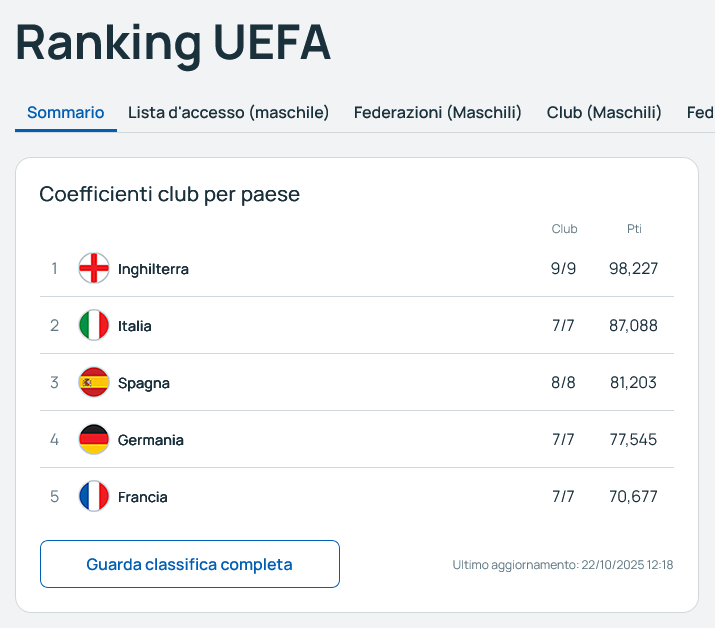715x628 pixels.
Task: Click the France flag icon
Action: [94, 496]
